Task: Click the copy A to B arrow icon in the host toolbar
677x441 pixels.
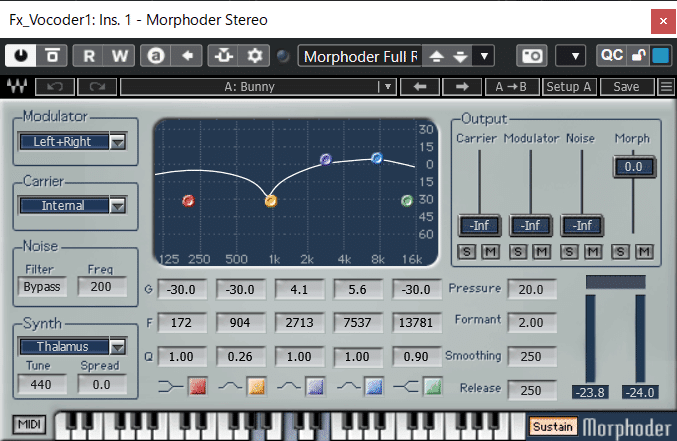Action: pyautogui.click(x=187, y=56)
